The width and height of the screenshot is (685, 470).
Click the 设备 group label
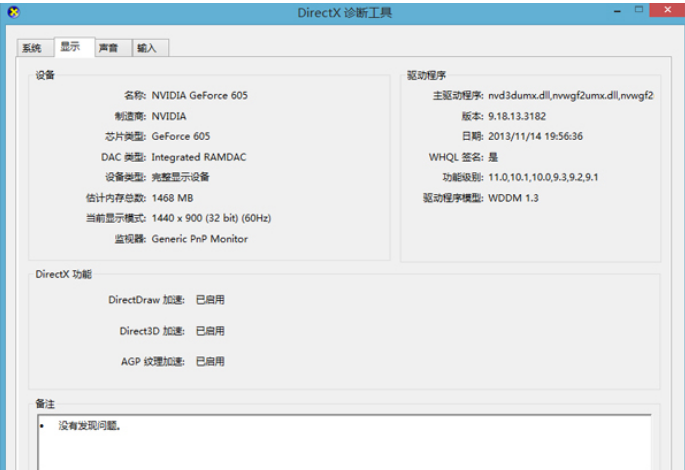point(45,75)
